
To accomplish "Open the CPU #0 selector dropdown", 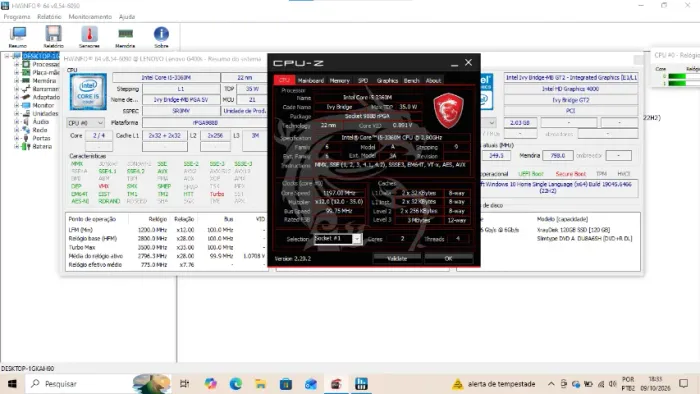I will [85, 123].
